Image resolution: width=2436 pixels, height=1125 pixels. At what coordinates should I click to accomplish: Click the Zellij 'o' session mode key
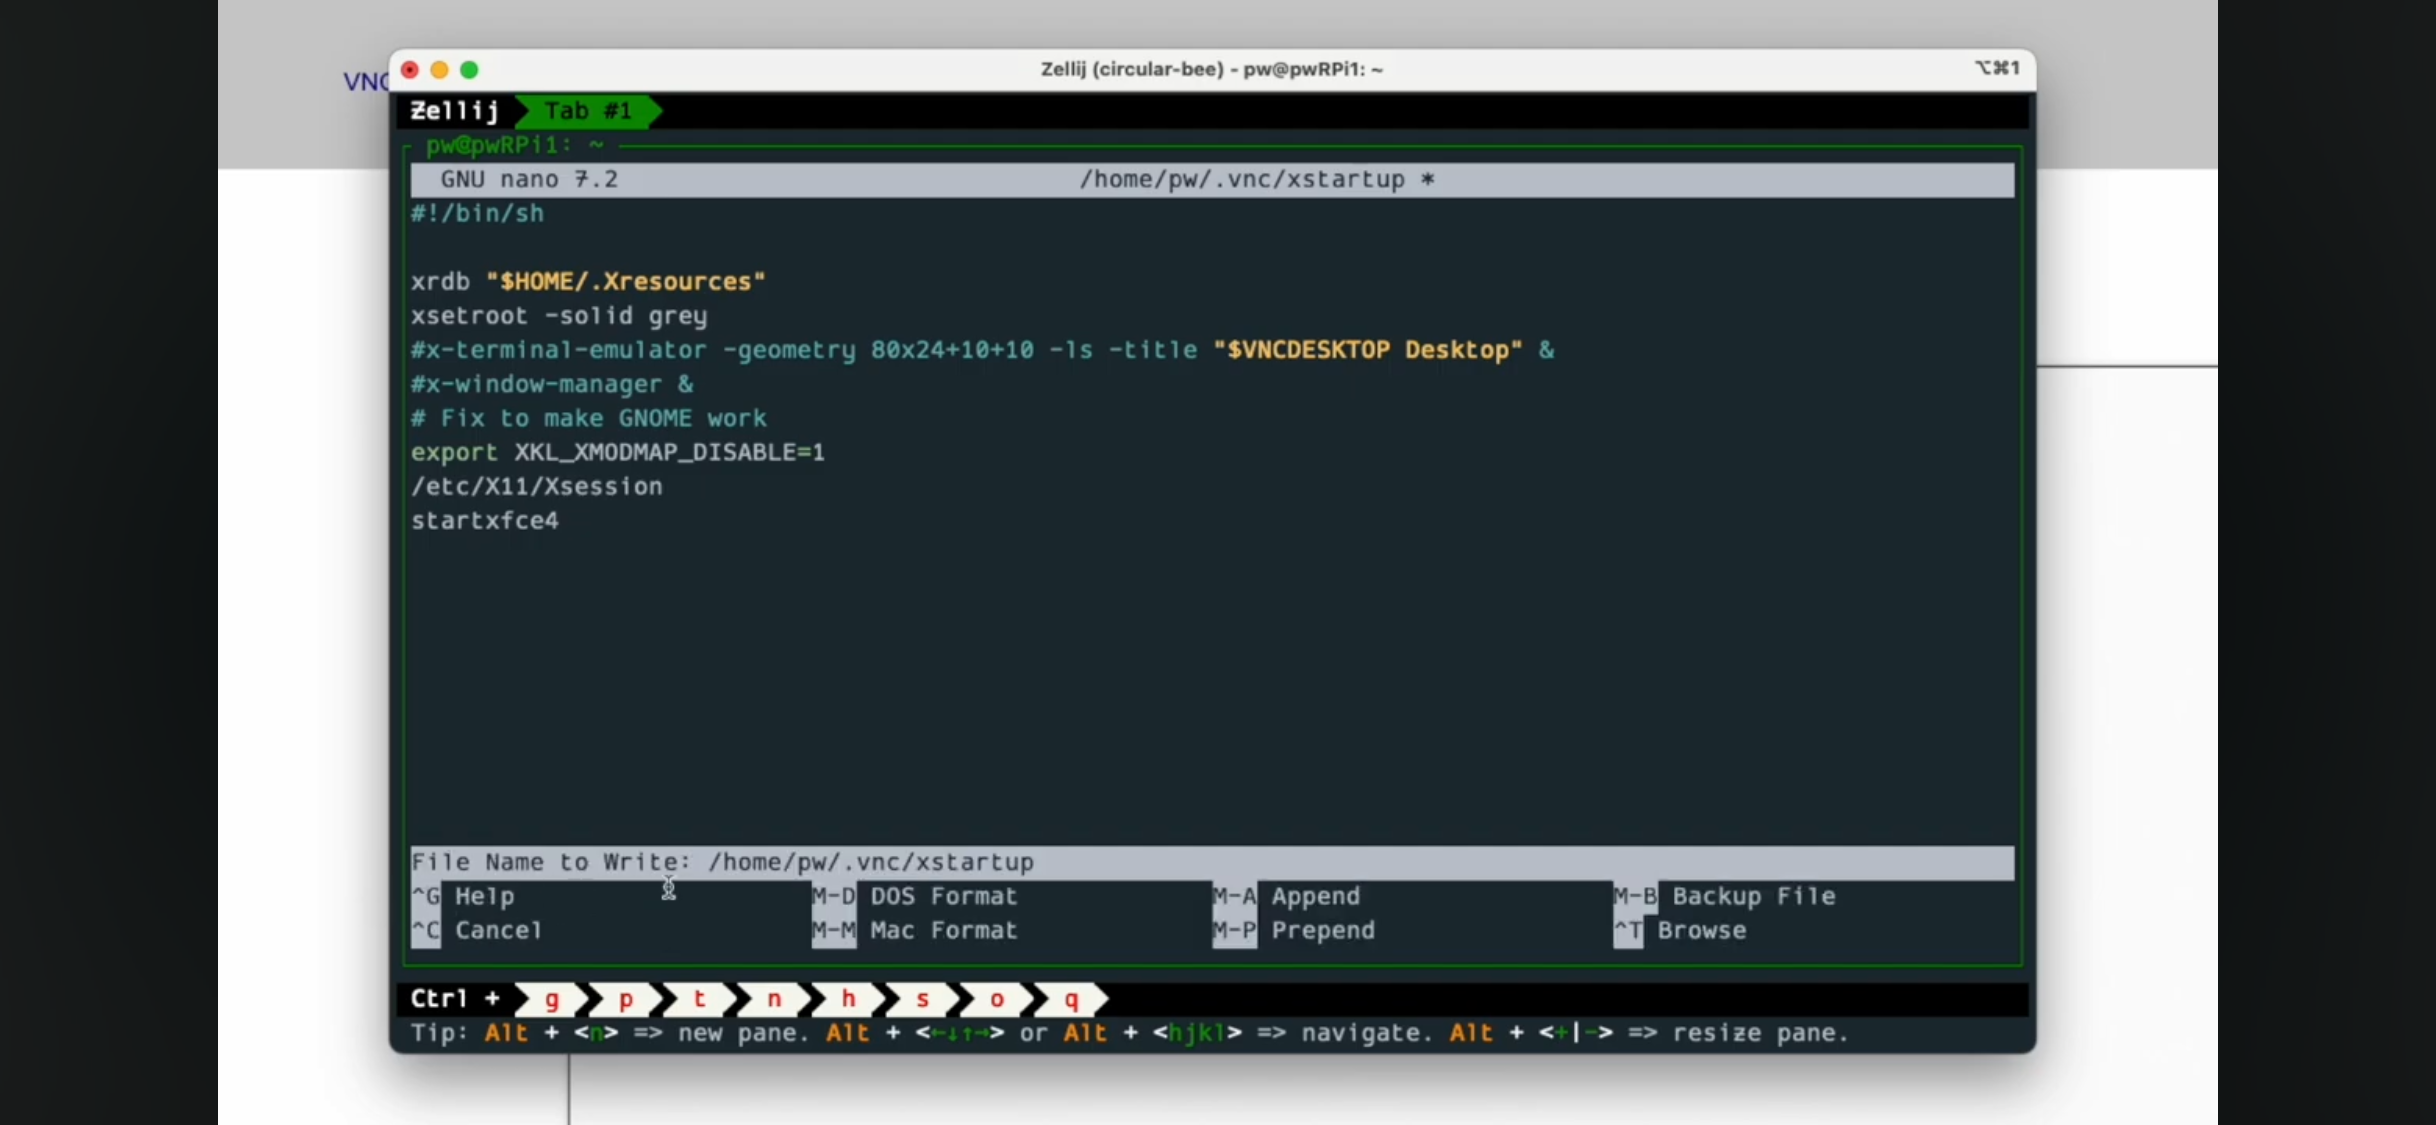(996, 999)
